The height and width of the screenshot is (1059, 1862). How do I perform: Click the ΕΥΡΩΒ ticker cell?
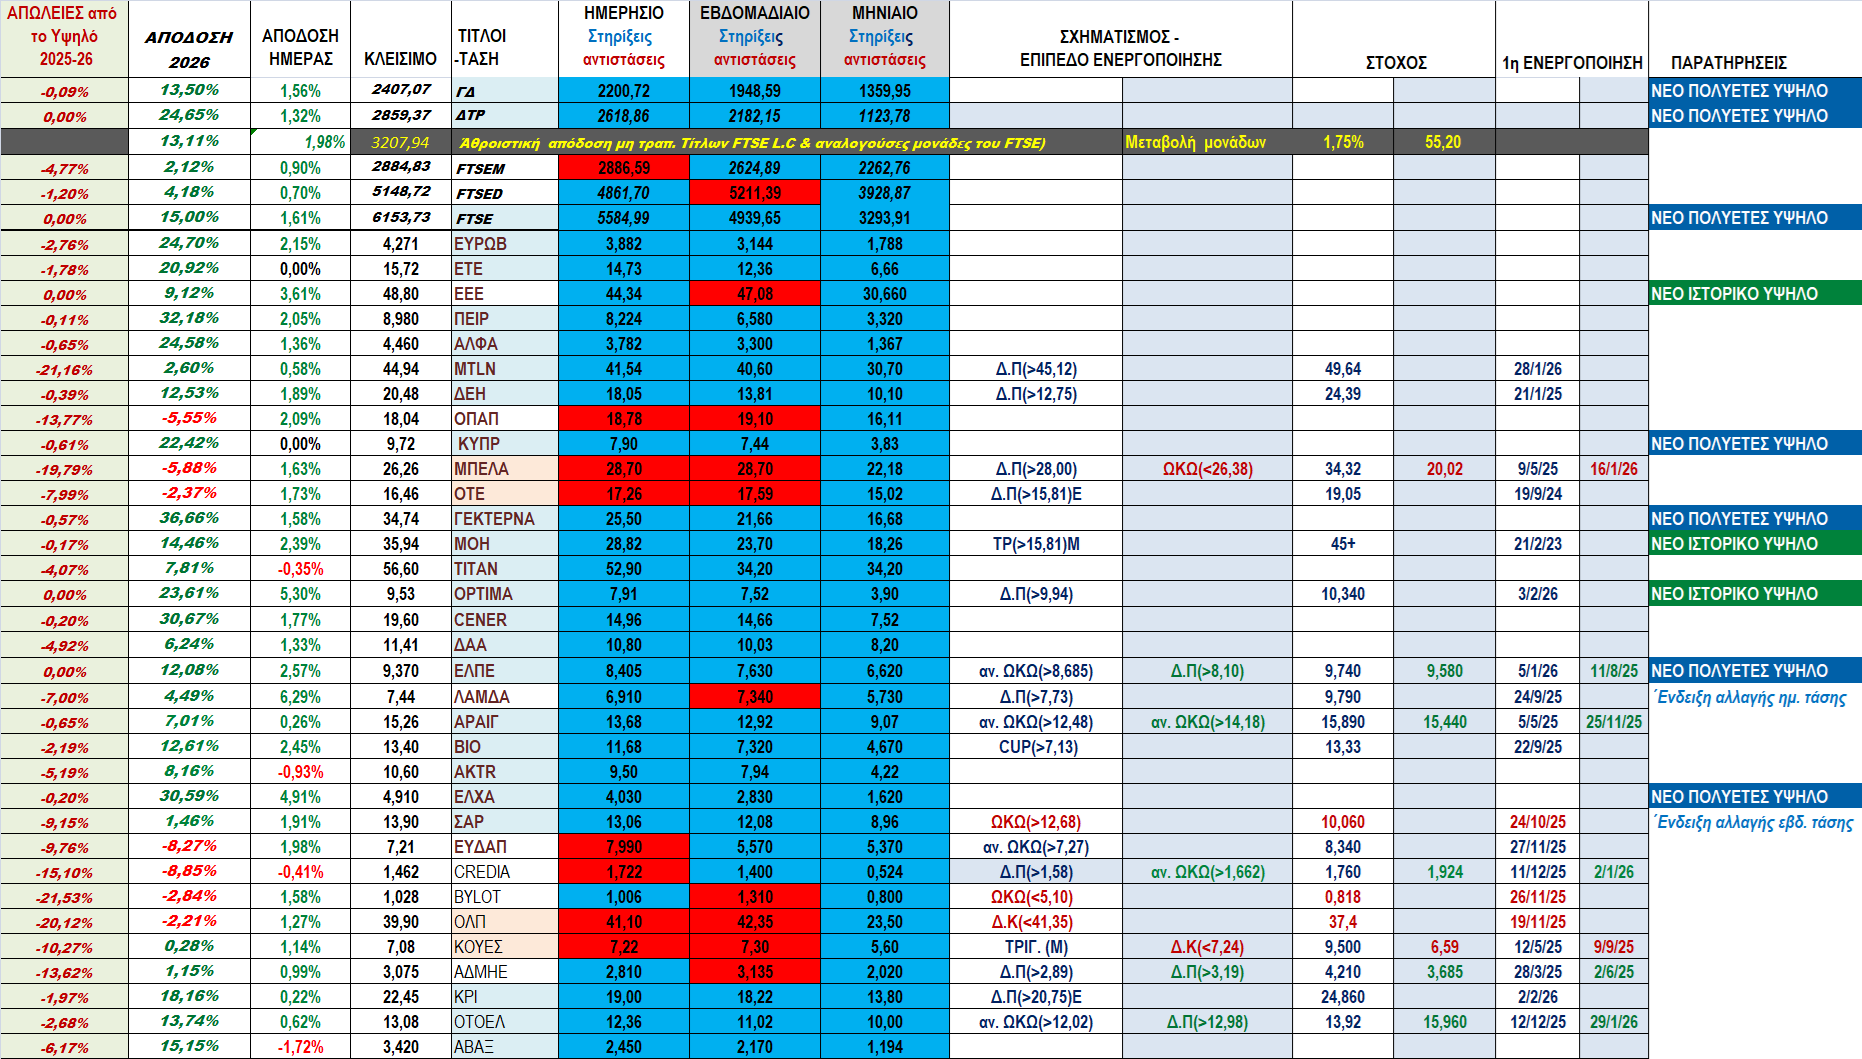481,244
